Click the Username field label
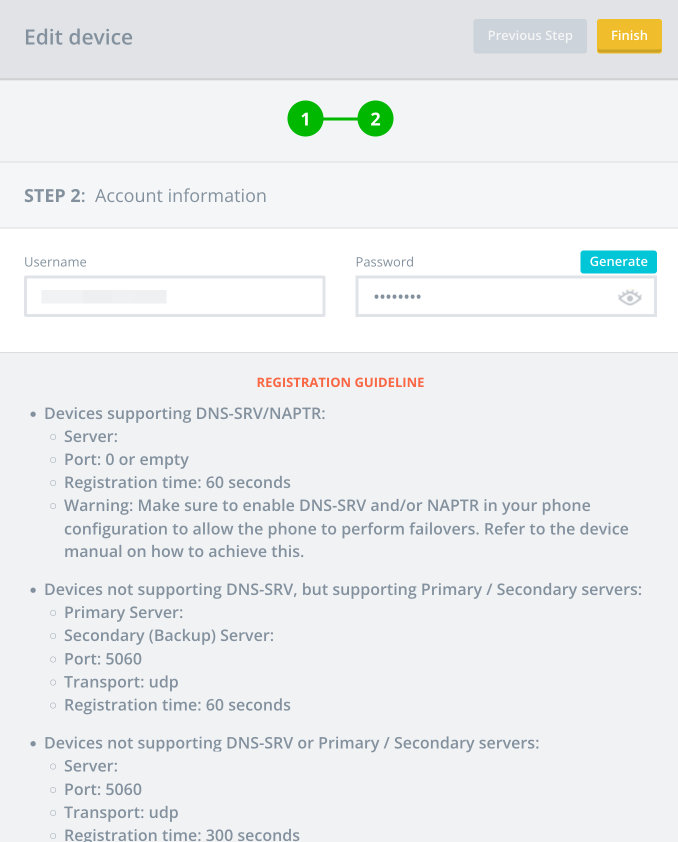This screenshot has width=678, height=842. click(55, 262)
